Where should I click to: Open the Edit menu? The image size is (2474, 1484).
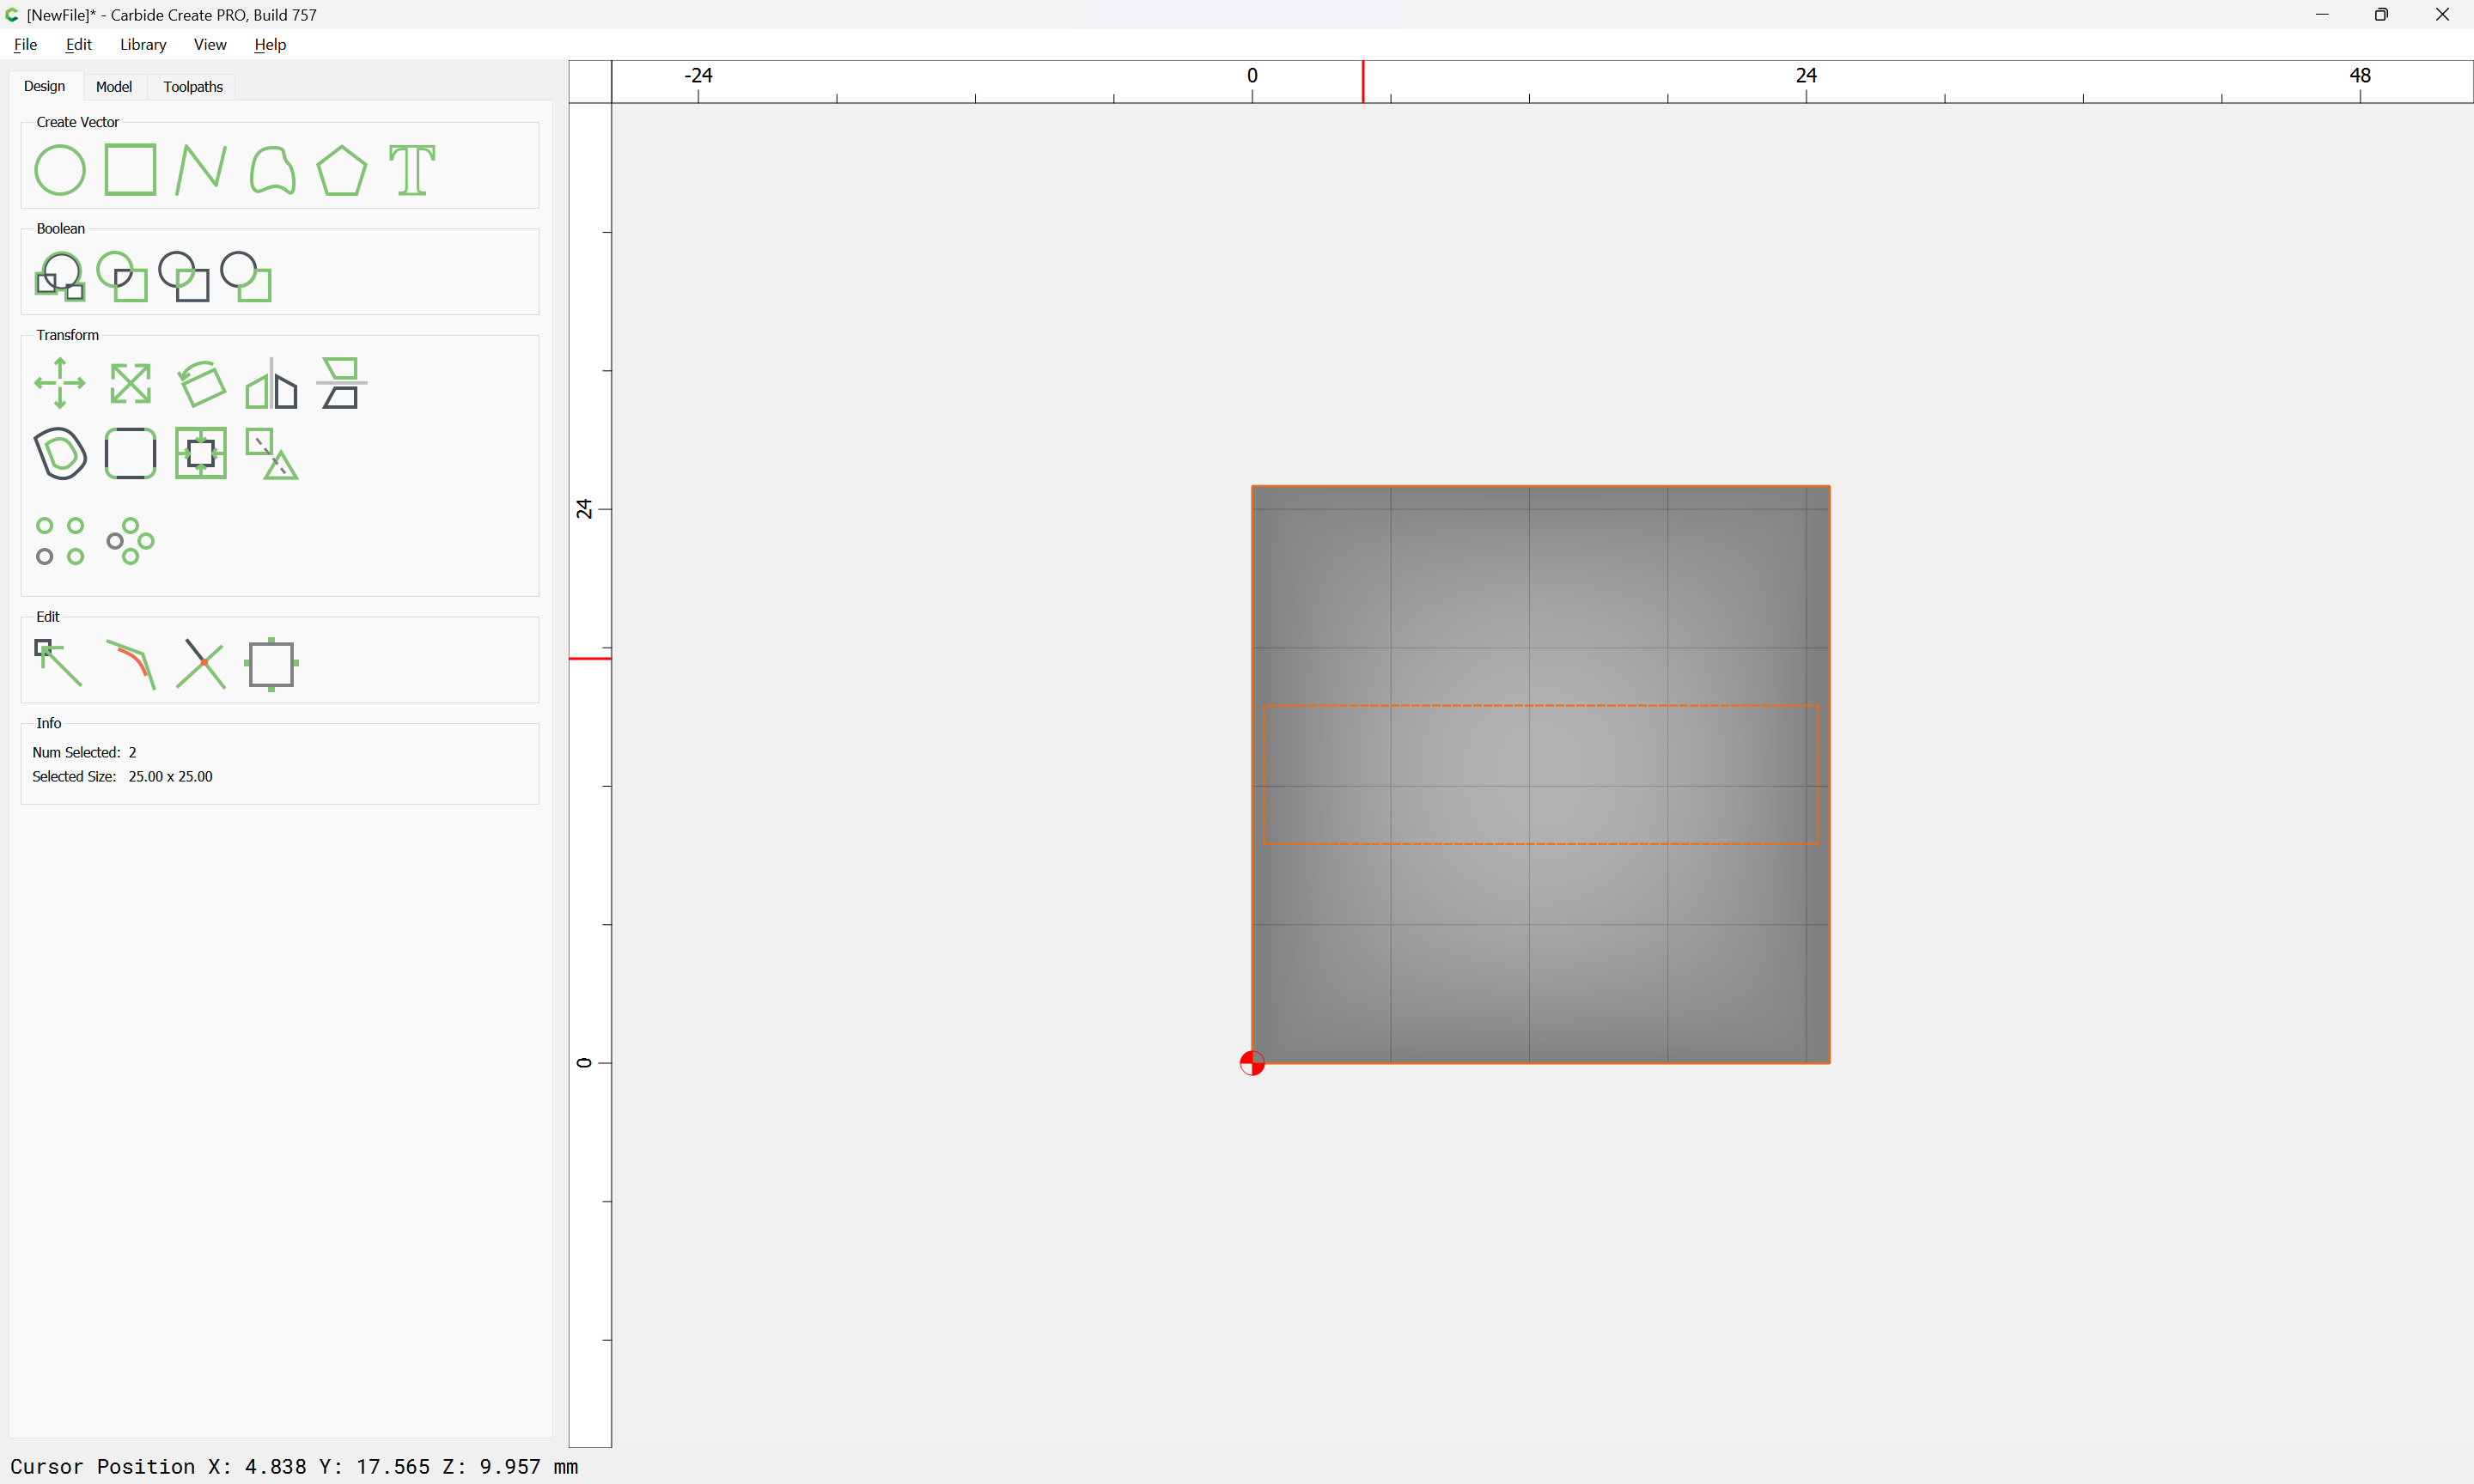(x=78, y=44)
